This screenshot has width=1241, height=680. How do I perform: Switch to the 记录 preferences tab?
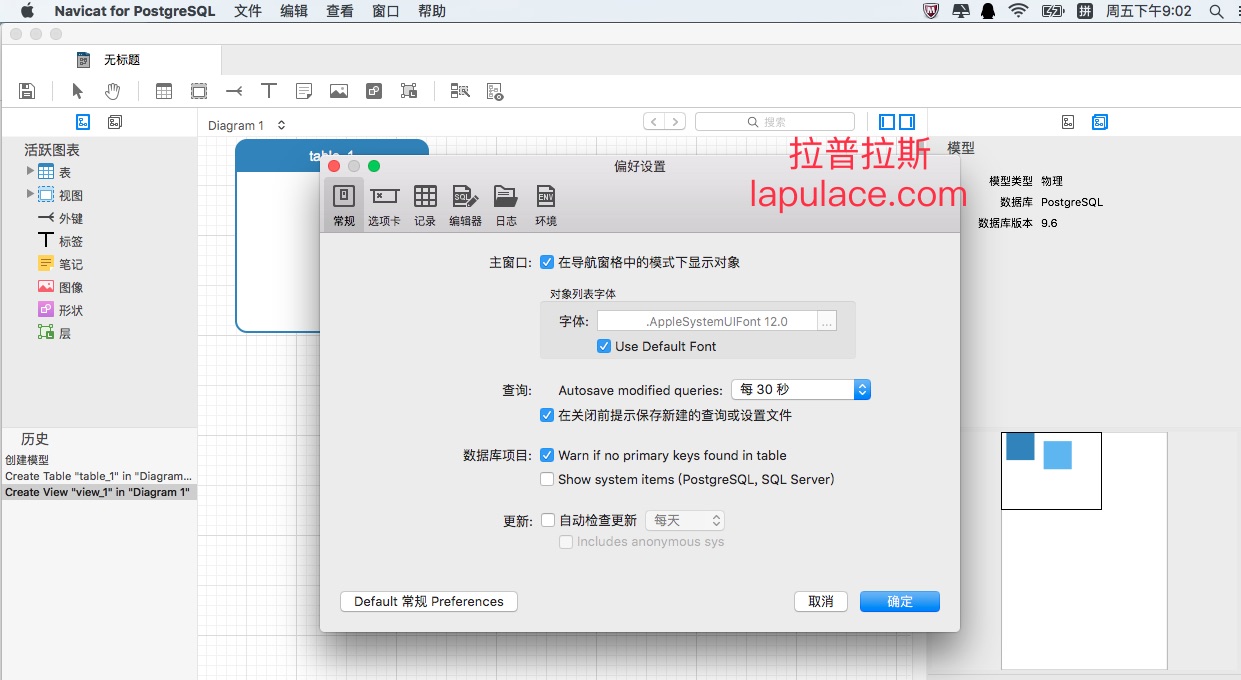[x=425, y=205]
